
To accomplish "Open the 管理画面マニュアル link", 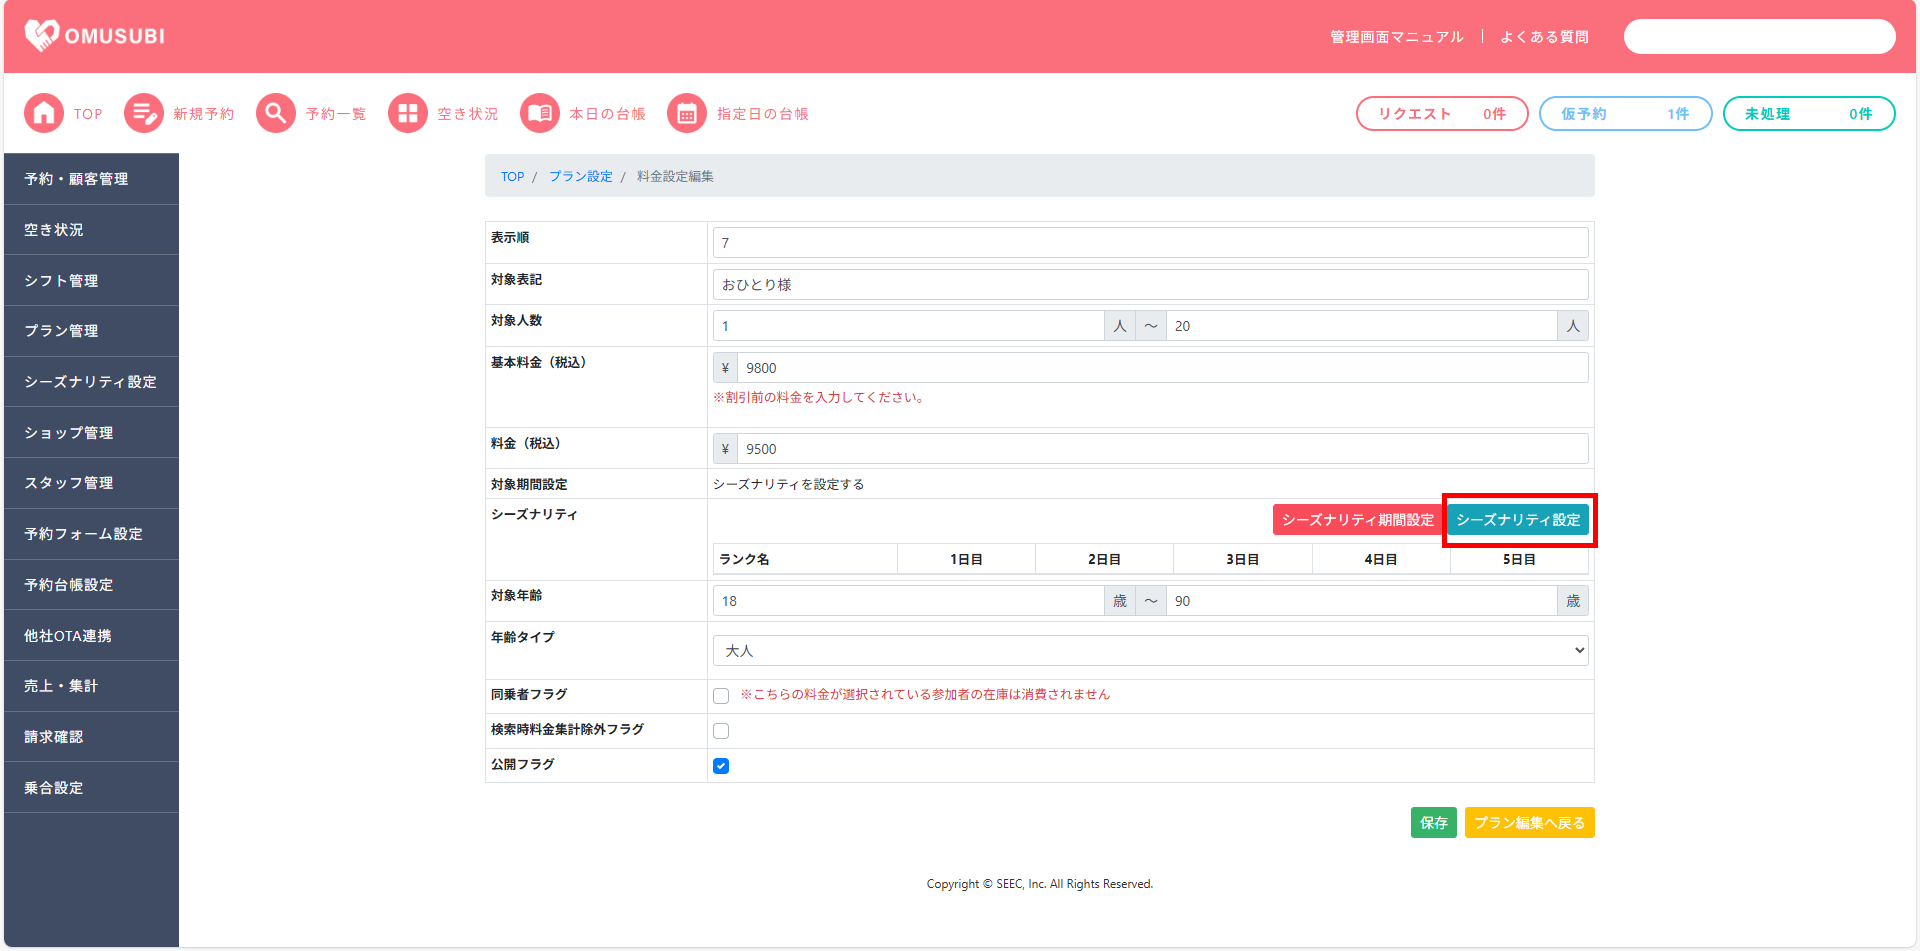I will coord(1396,37).
